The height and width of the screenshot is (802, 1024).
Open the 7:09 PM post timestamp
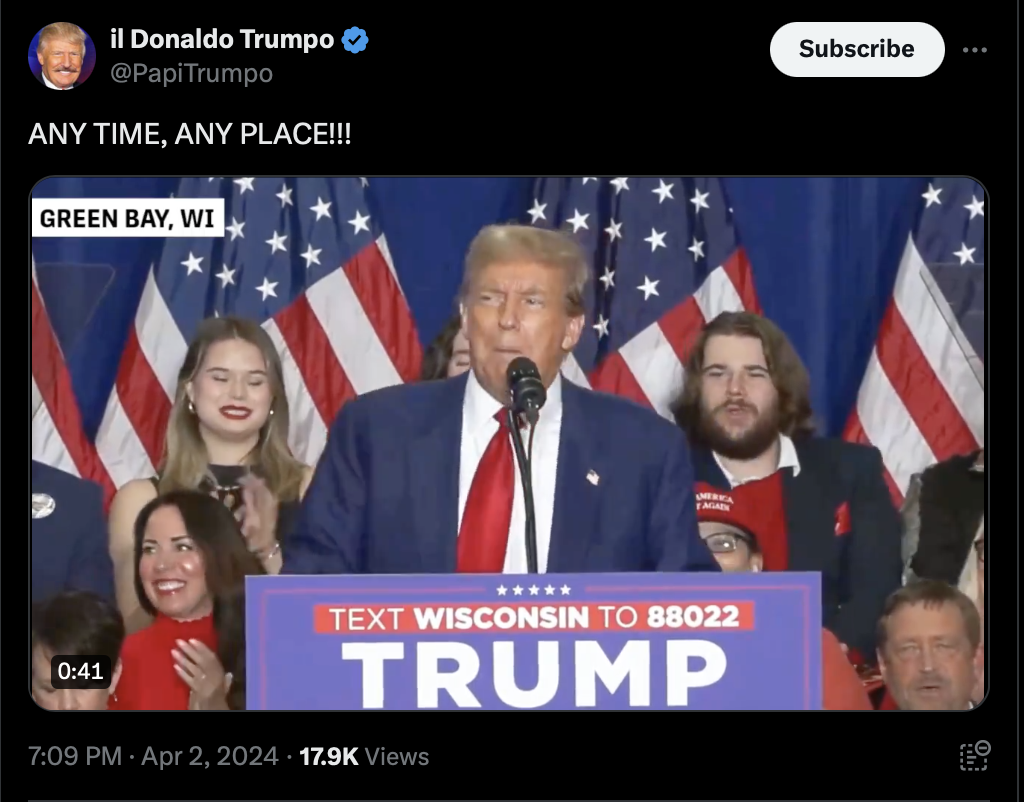click(x=75, y=756)
